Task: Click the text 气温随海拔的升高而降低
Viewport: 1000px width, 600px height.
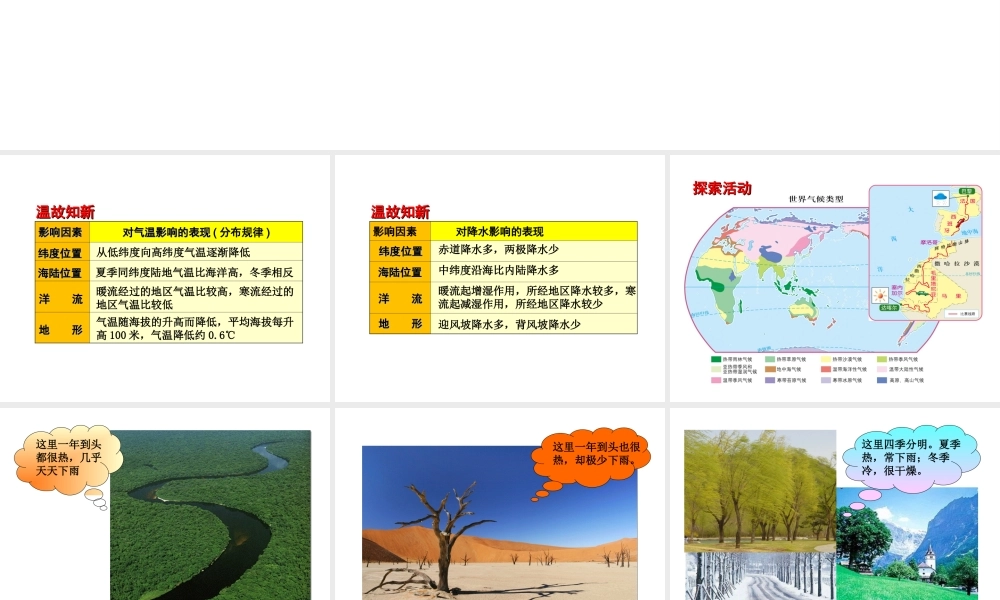Action: pos(159,322)
